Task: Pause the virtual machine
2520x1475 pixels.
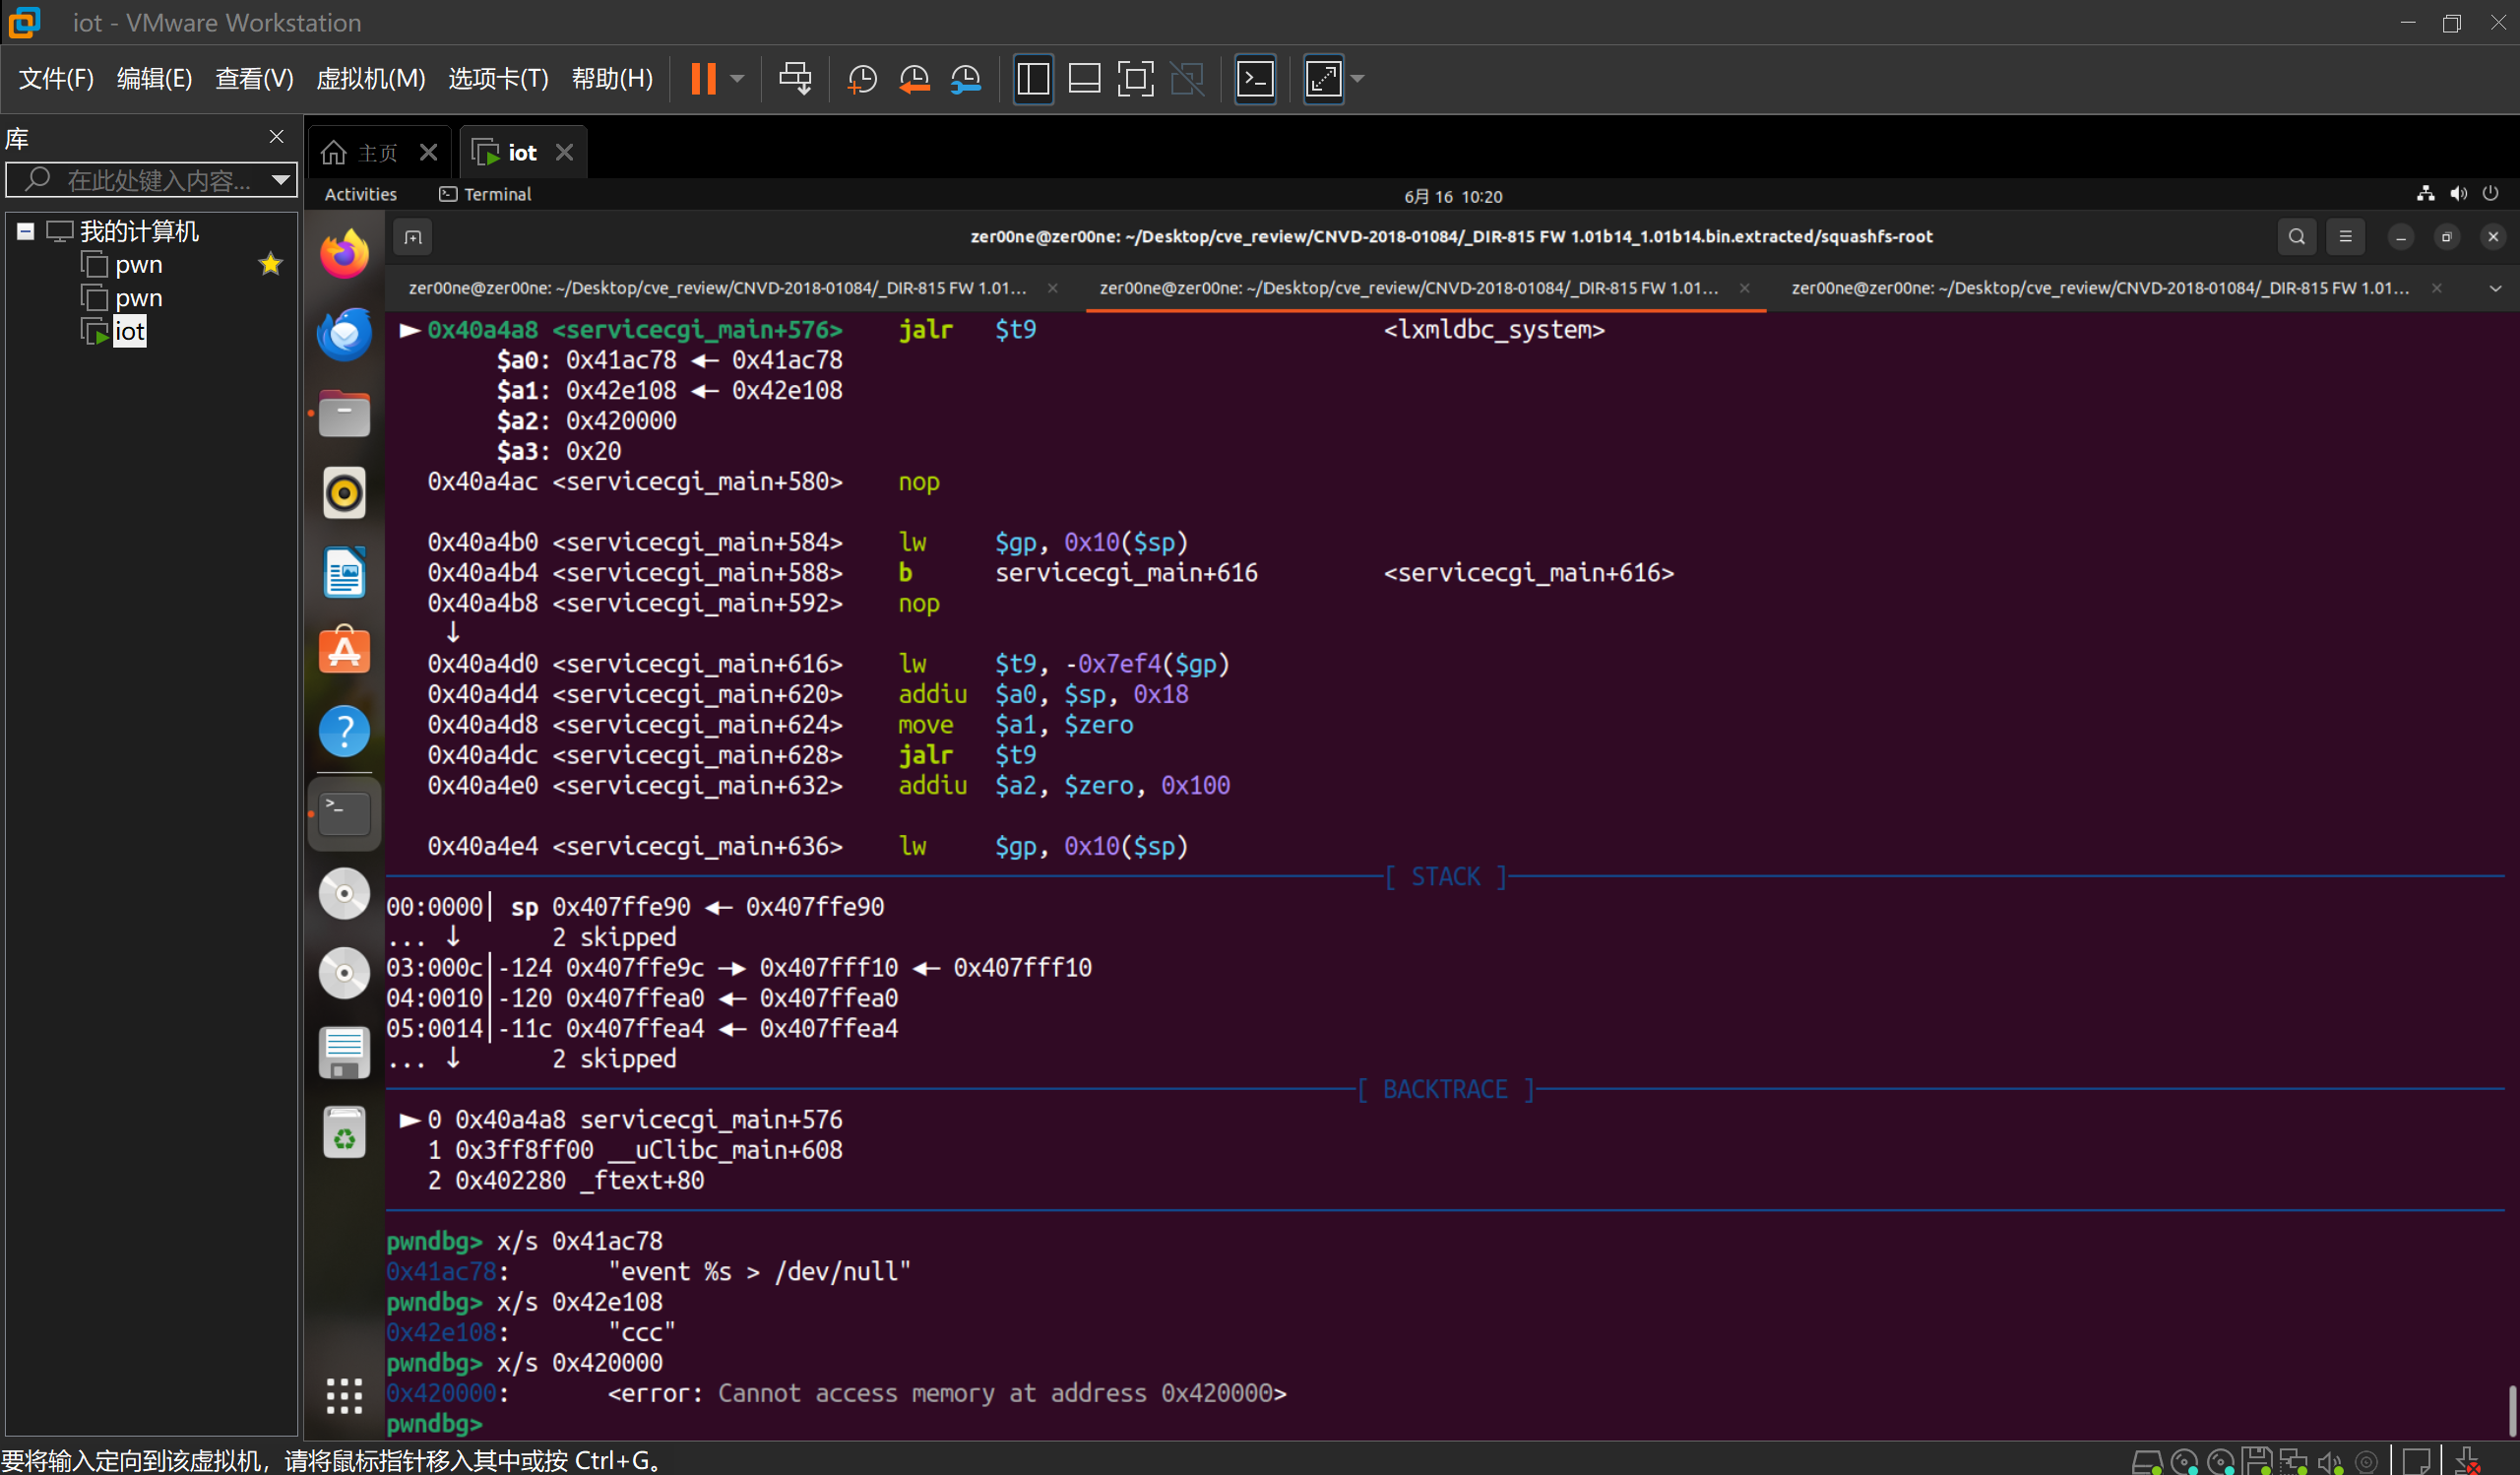Action: (x=703, y=78)
